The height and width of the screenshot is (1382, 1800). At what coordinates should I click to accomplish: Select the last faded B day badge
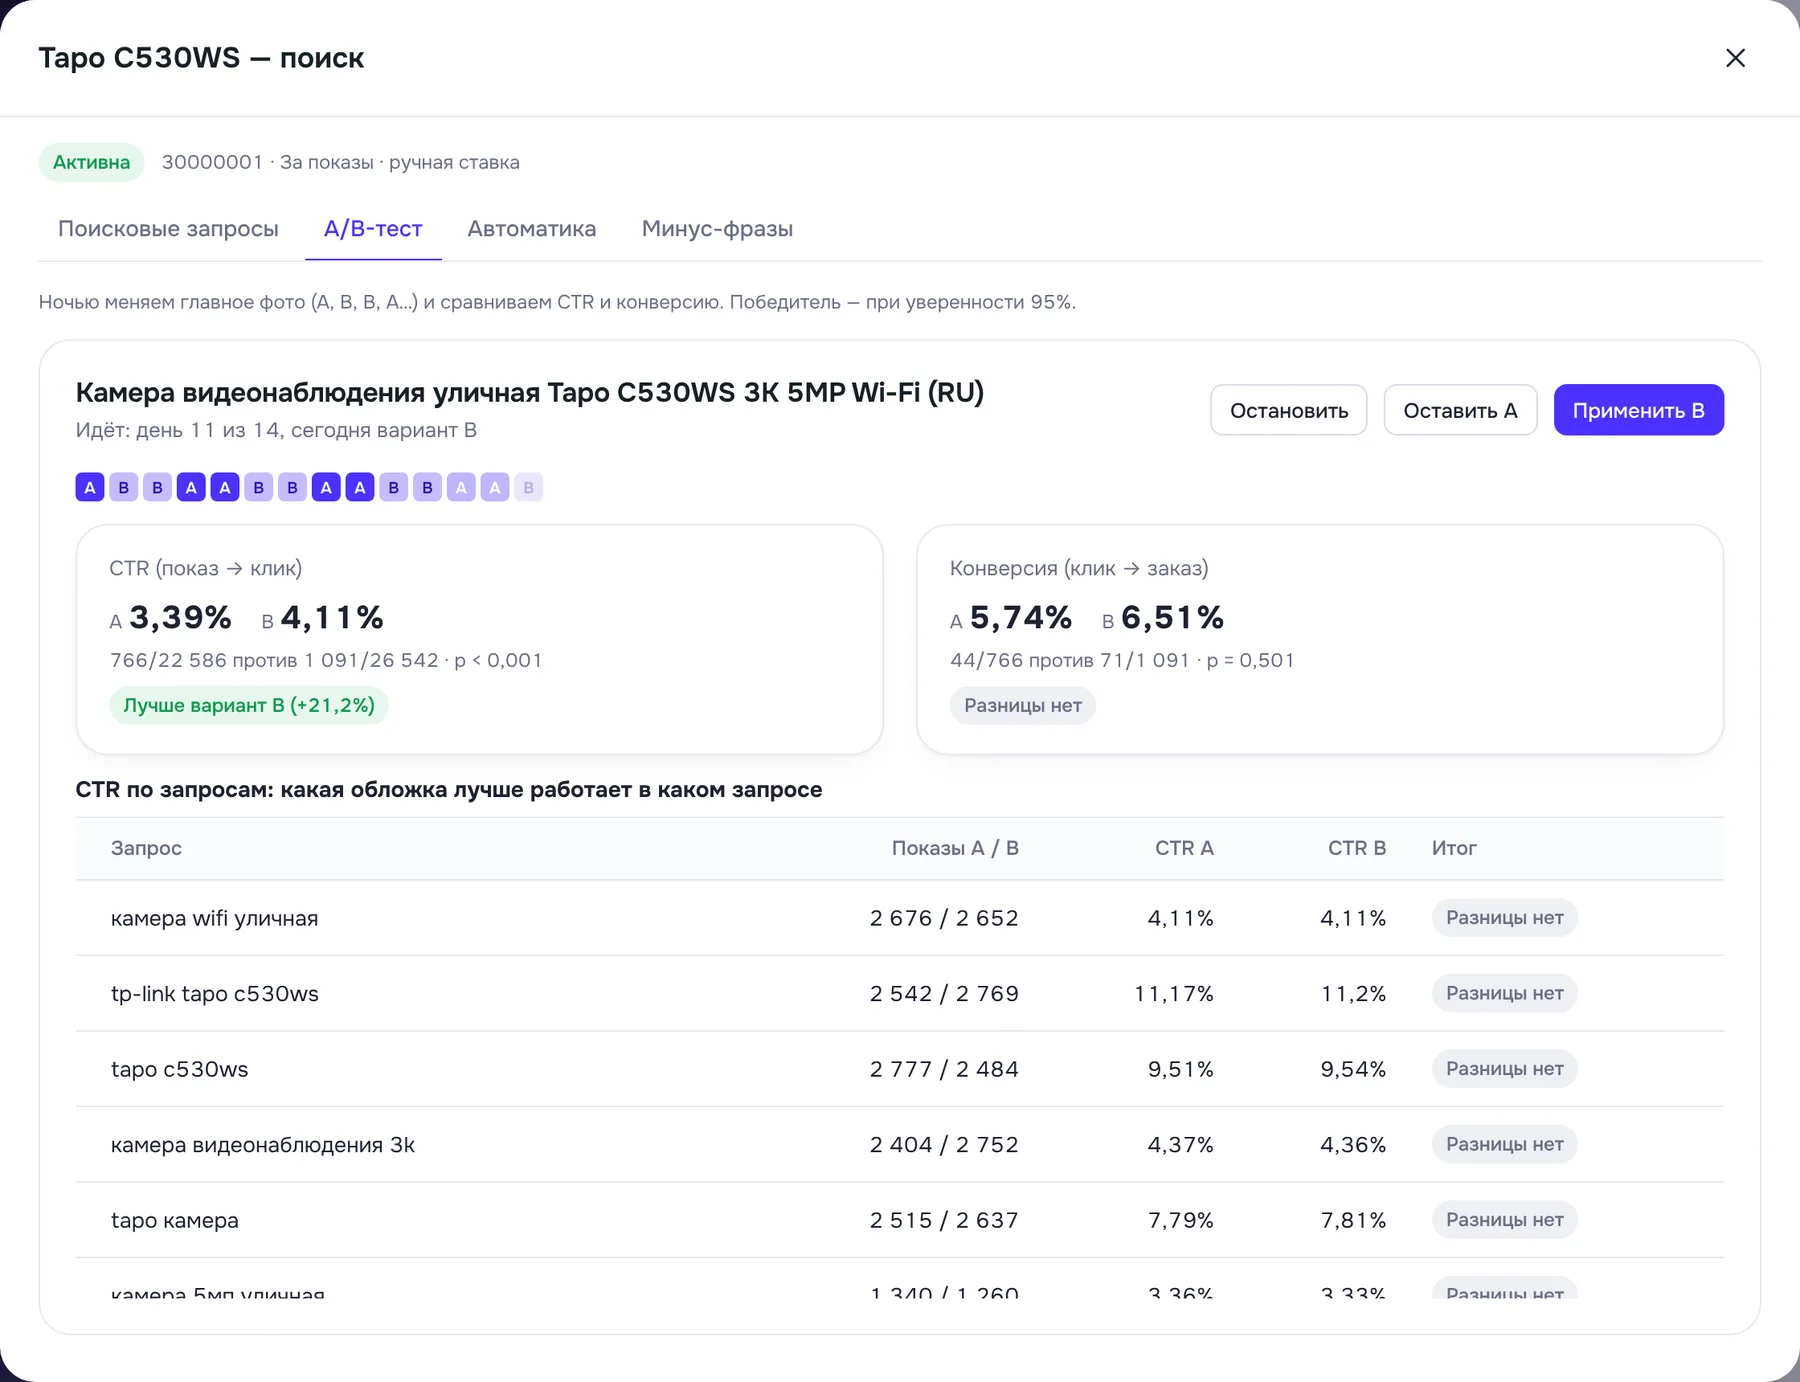(x=528, y=487)
